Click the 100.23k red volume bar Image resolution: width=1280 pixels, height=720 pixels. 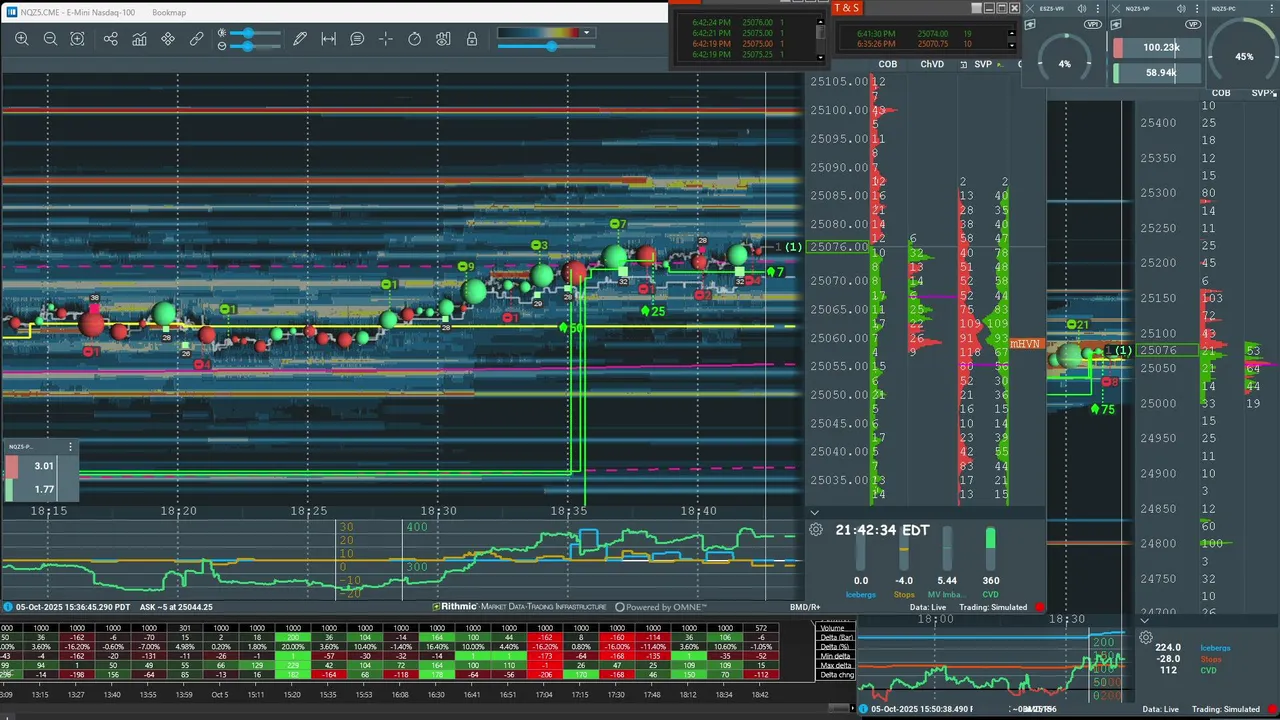1156,48
